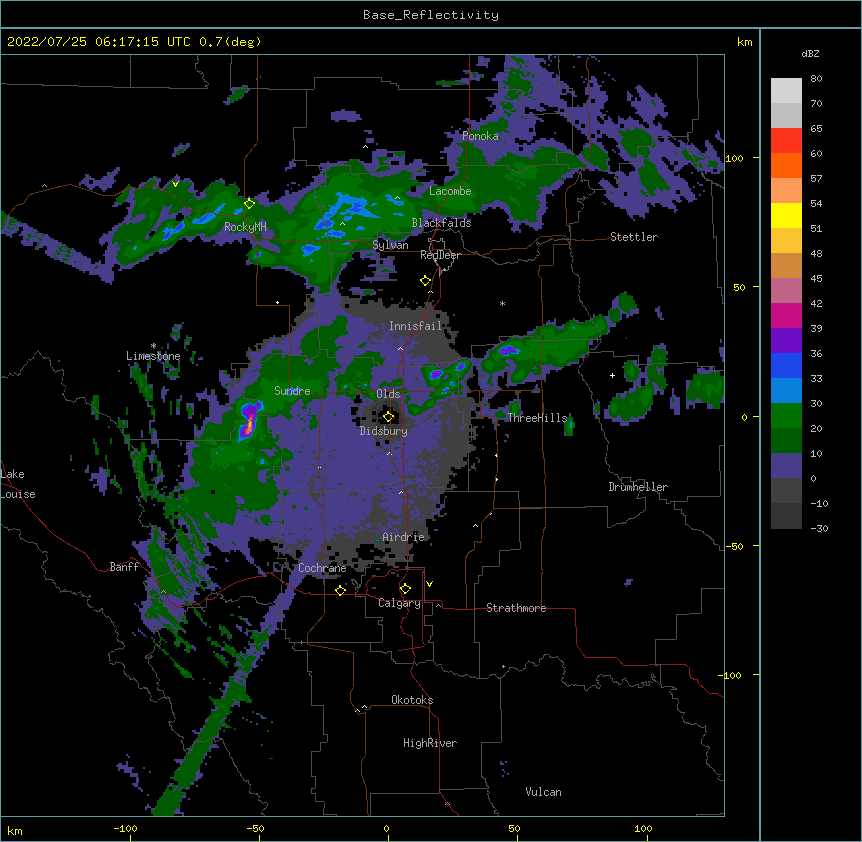Click the Blackfalds label

441,223
